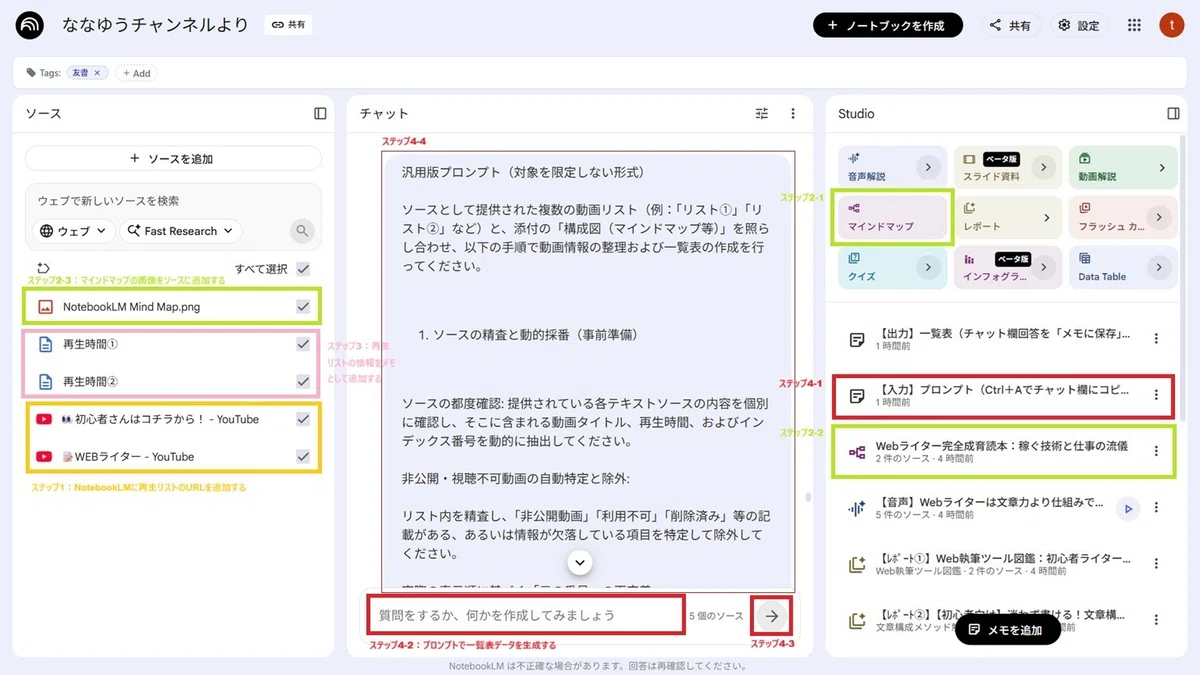Open menu for 【音声】Webライター audio item
This screenshot has height=675, width=1200.
point(1156,509)
